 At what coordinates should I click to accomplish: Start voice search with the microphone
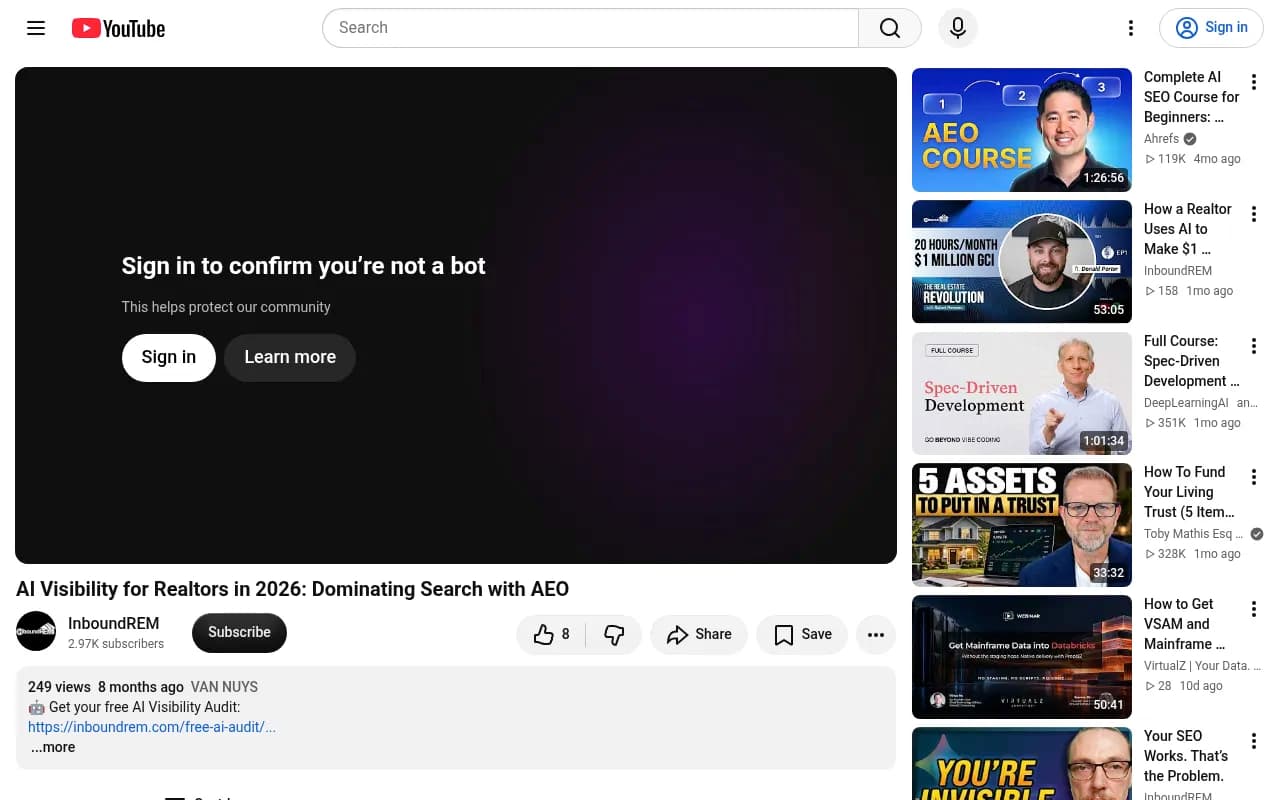tap(957, 28)
